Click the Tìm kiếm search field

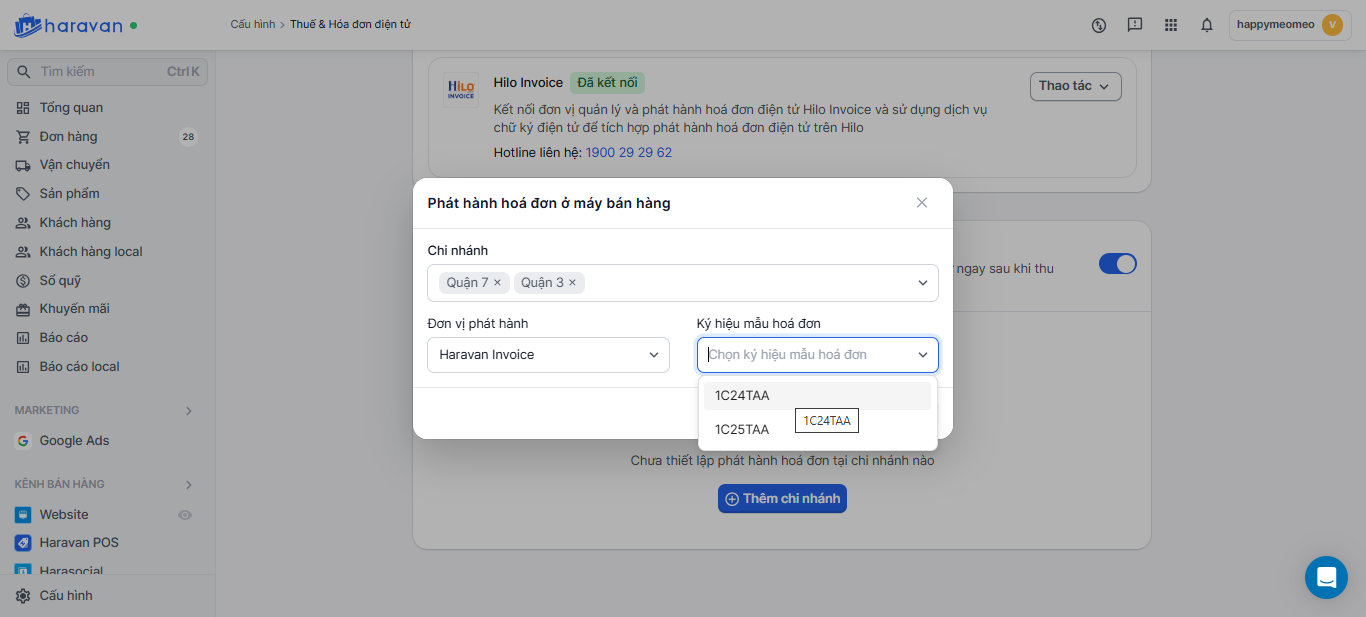pos(100,72)
